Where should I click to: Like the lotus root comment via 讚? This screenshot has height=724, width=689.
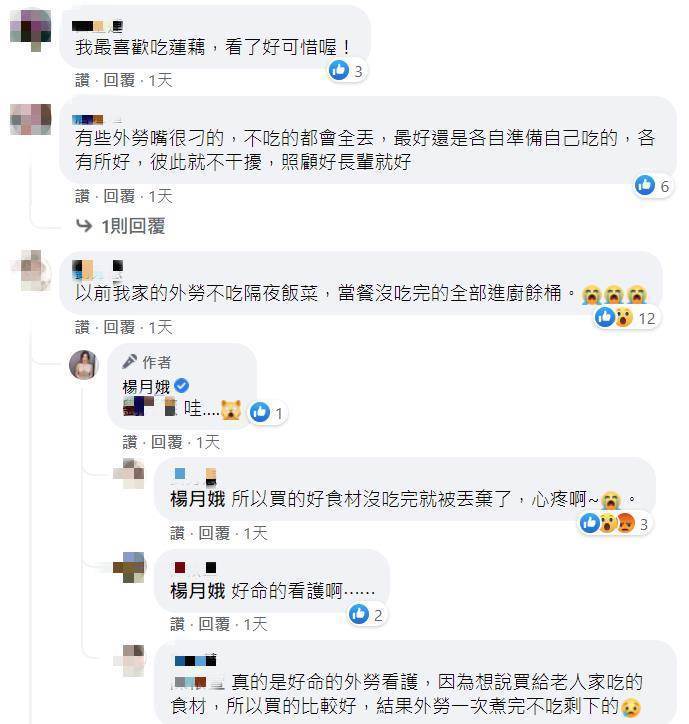[x=82, y=80]
